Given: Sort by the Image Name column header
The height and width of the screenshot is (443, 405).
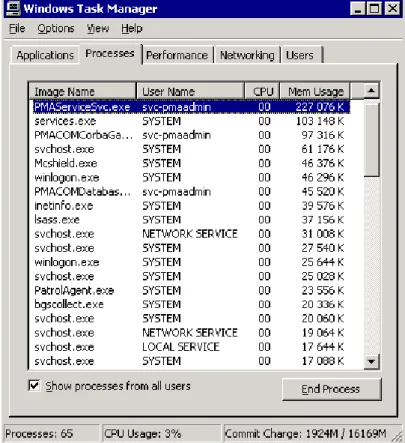Looking at the screenshot, I should click(x=82, y=91).
